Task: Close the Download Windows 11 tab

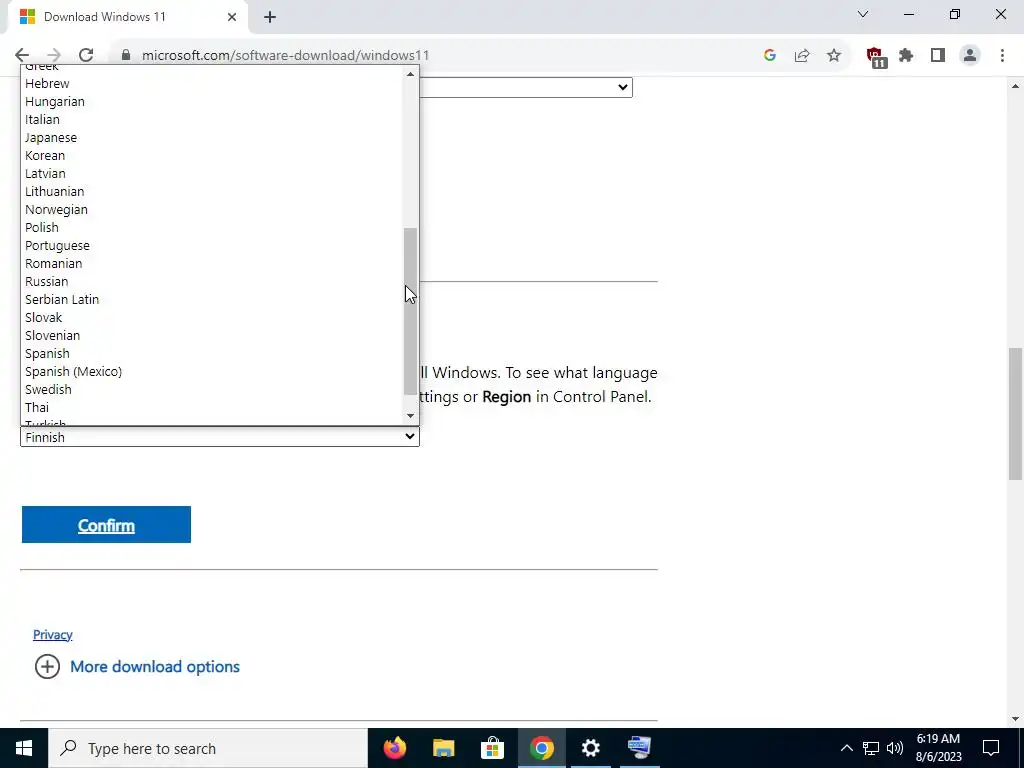Action: click(232, 17)
